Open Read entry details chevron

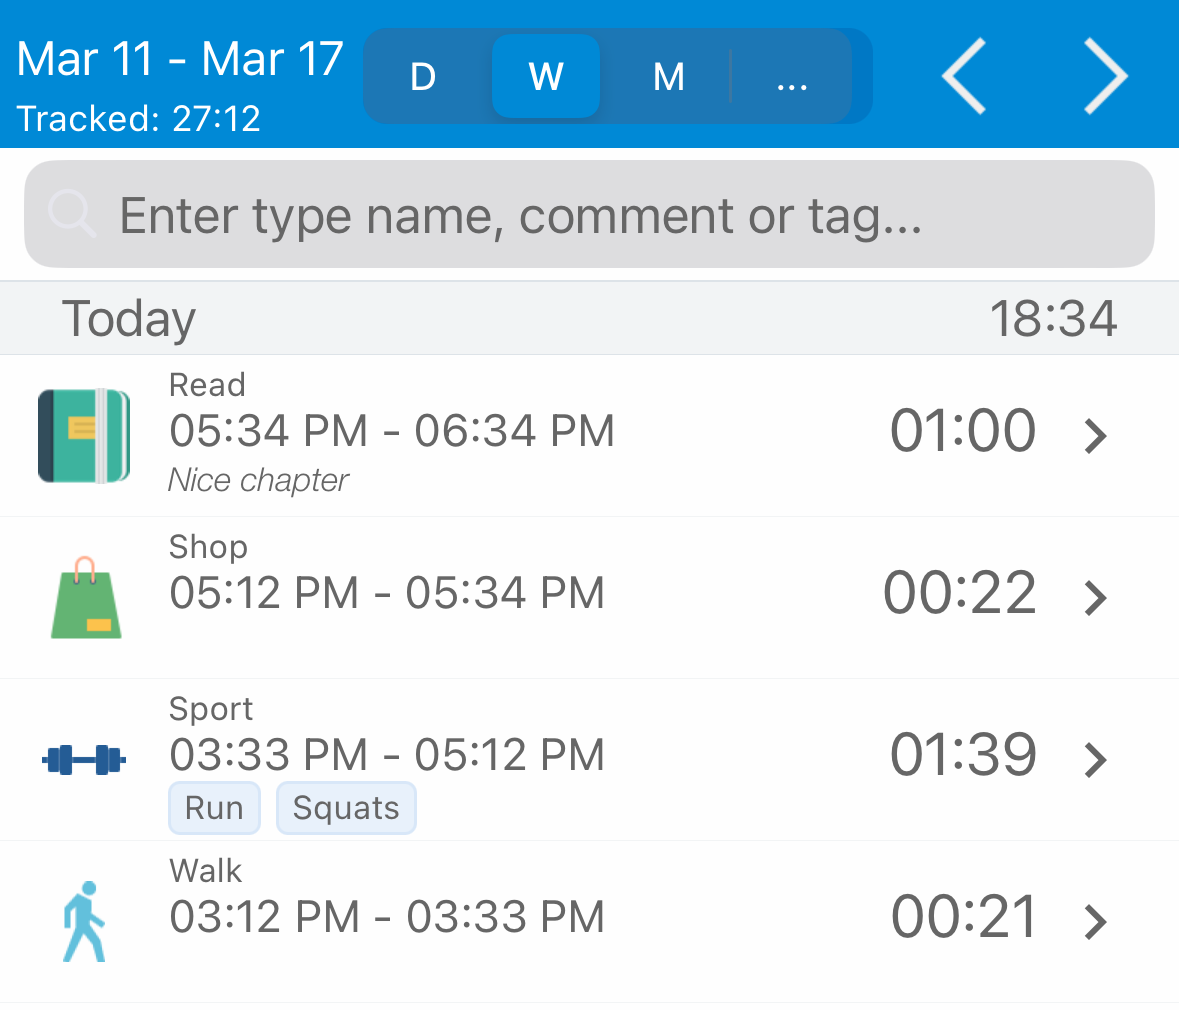click(x=1096, y=436)
